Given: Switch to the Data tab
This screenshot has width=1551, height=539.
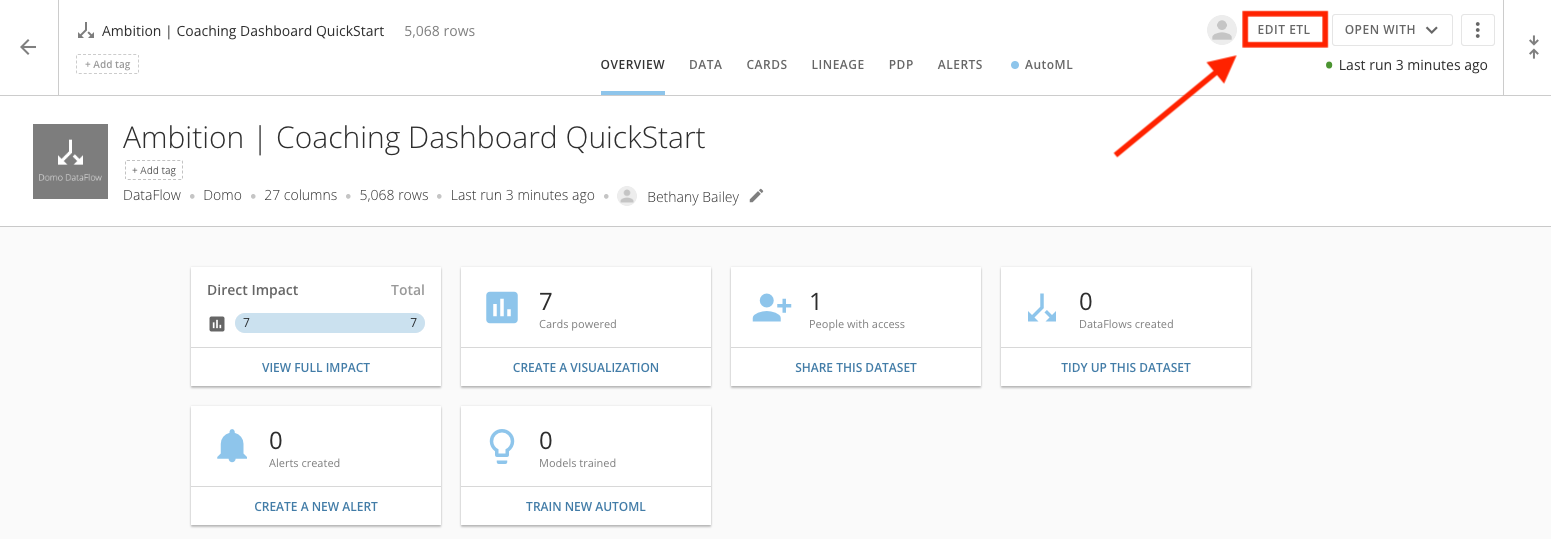Looking at the screenshot, I should 705,65.
